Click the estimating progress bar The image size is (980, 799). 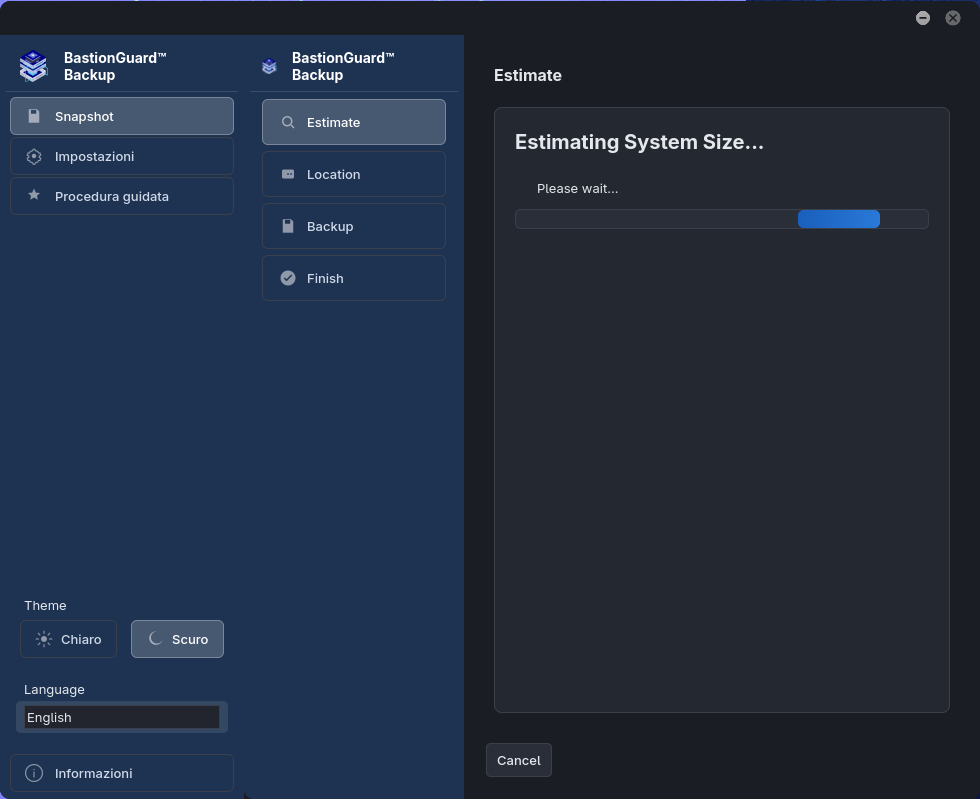(x=722, y=219)
